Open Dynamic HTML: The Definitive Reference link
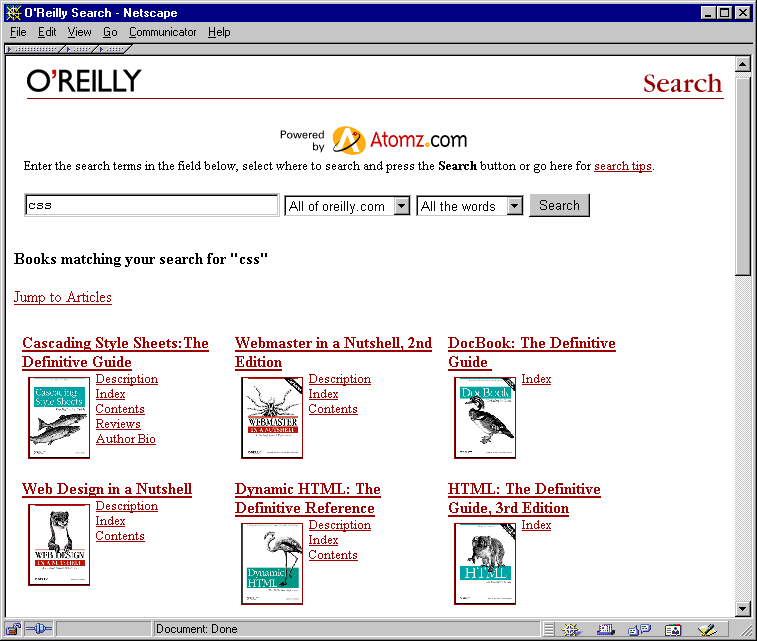 (x=308, y=499)
